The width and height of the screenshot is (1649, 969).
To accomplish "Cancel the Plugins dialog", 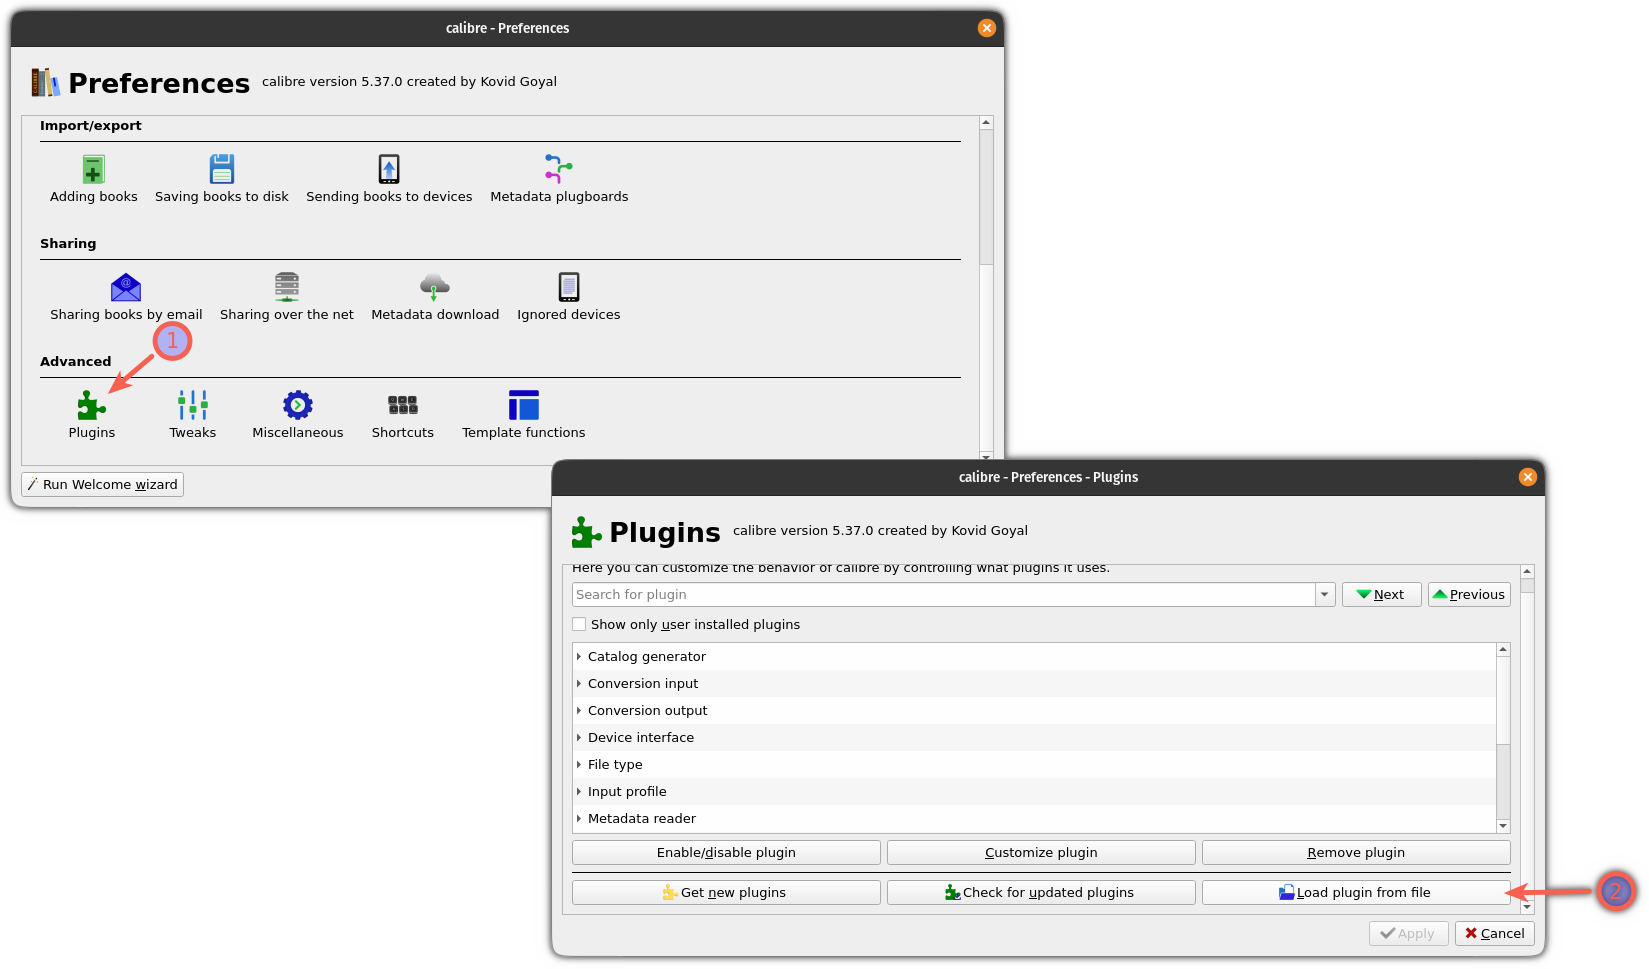I will pos(1494,933).
